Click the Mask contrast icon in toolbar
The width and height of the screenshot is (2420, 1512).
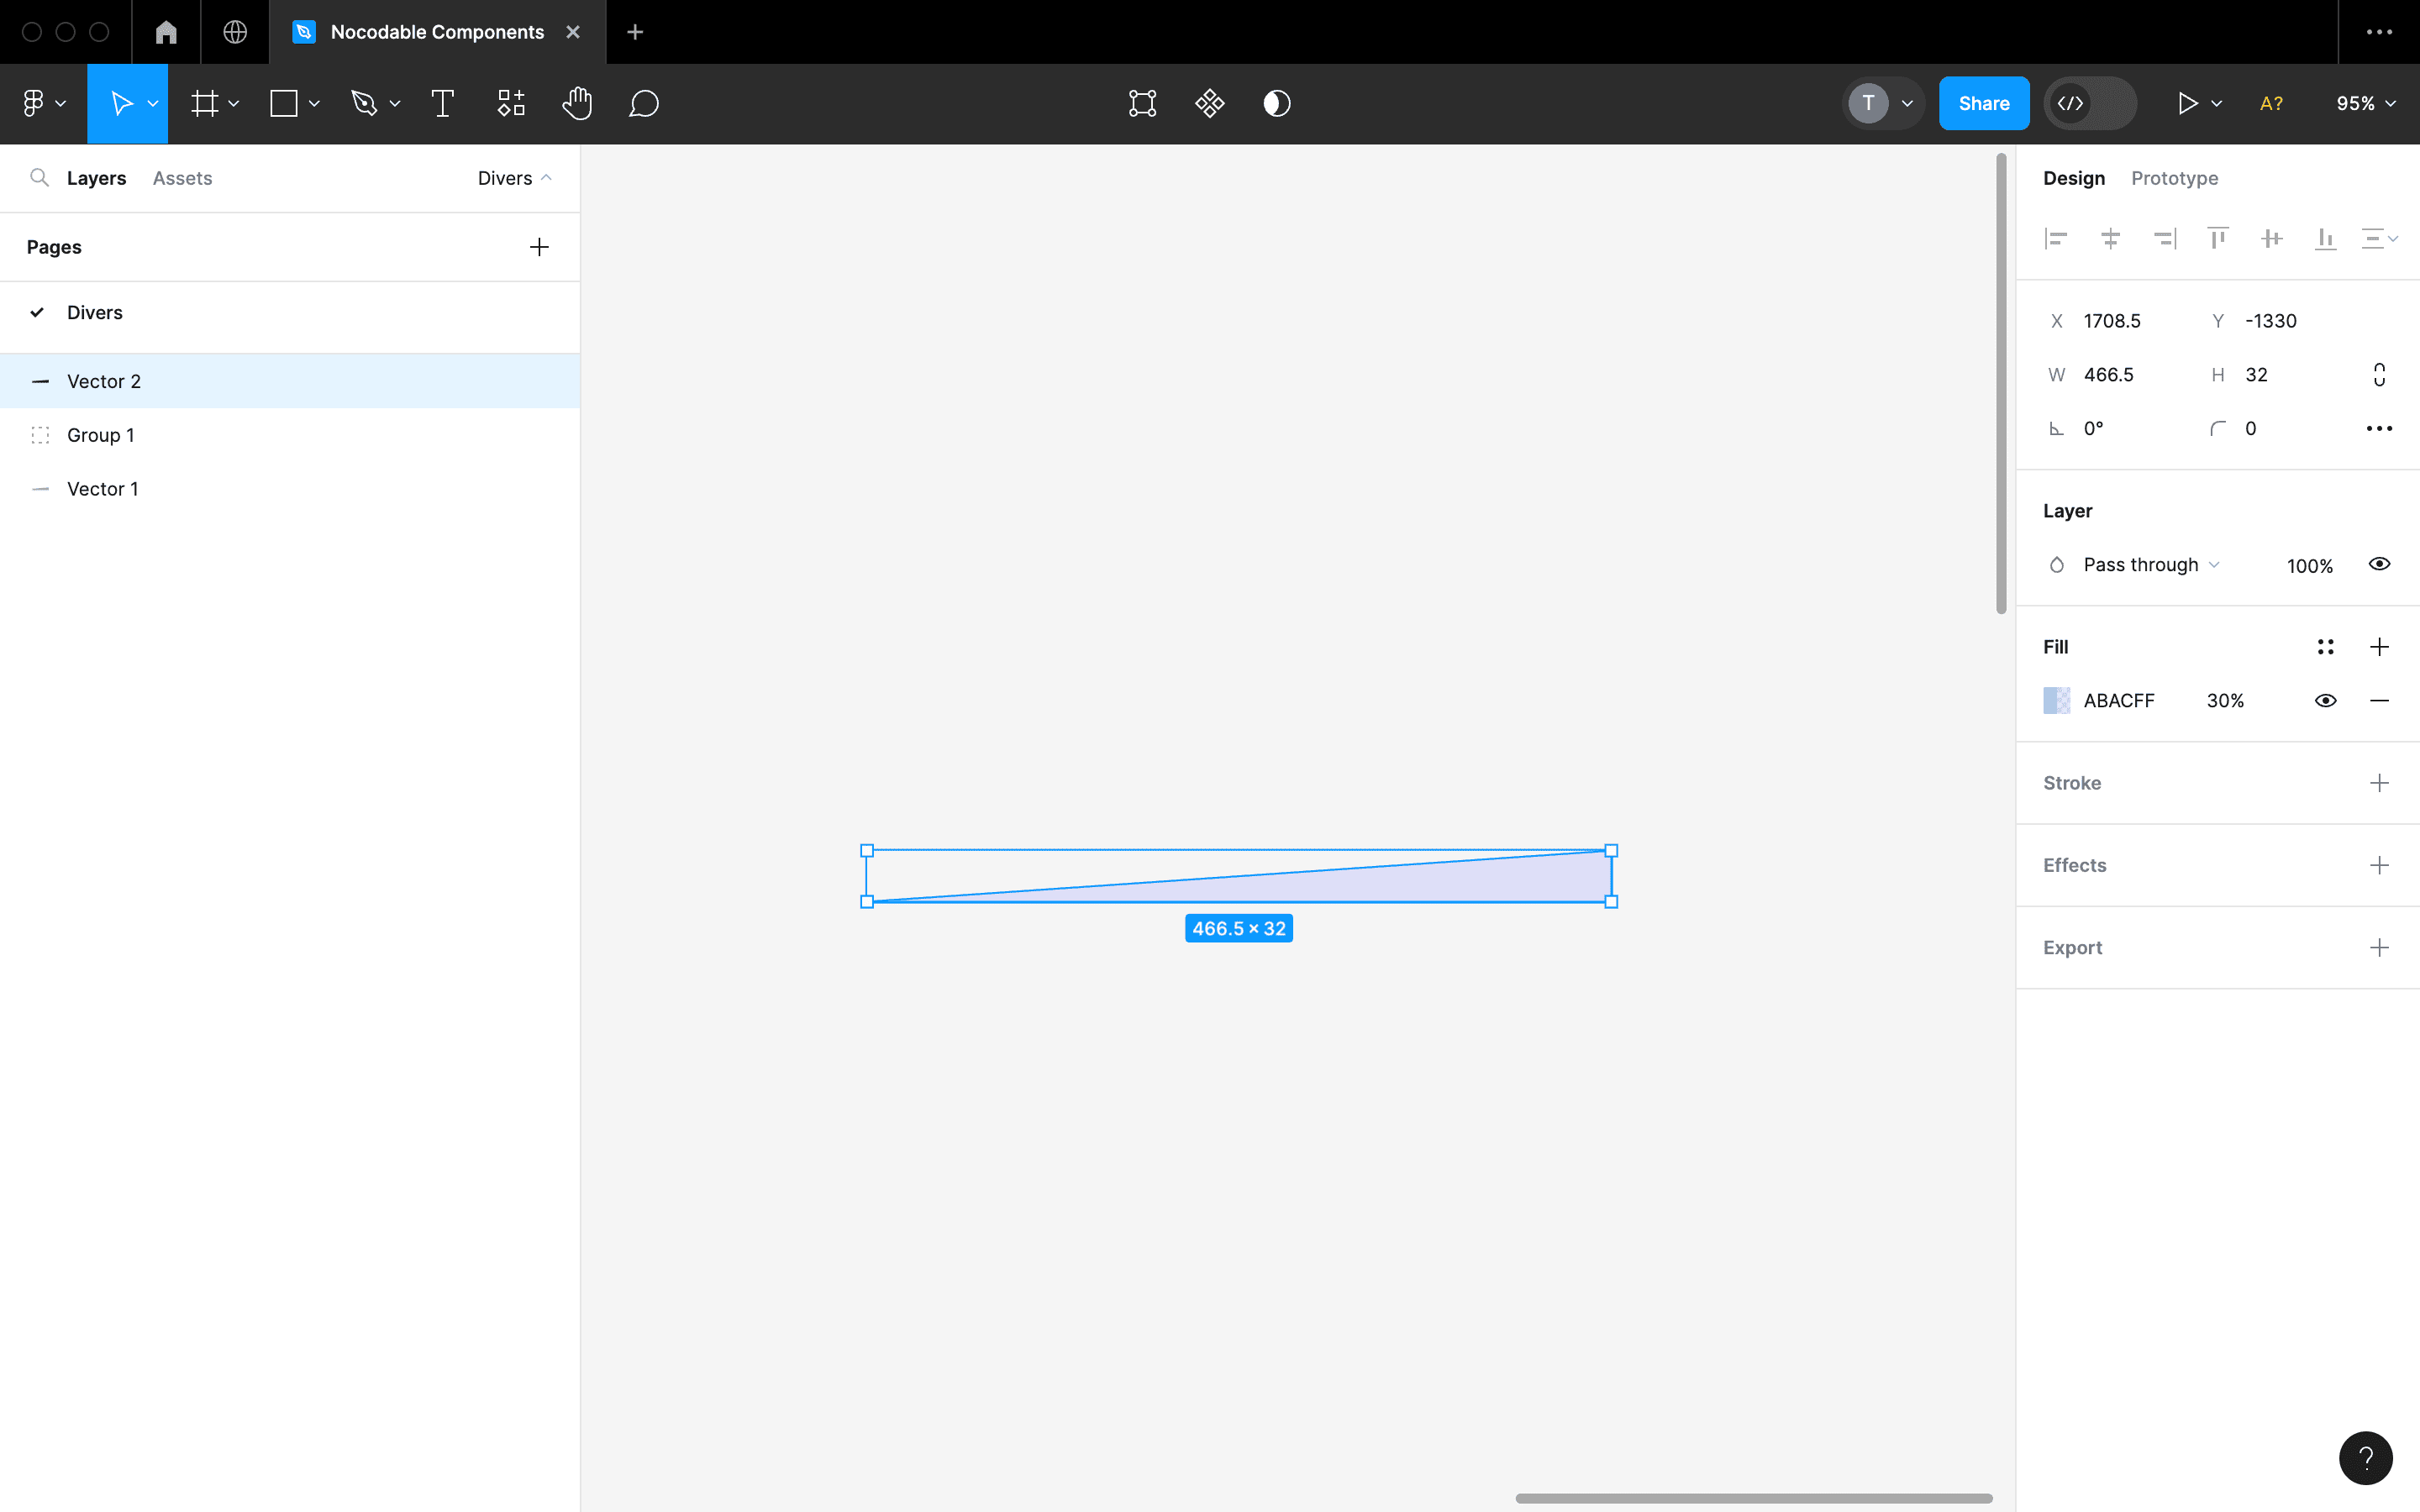(1276, 103)
